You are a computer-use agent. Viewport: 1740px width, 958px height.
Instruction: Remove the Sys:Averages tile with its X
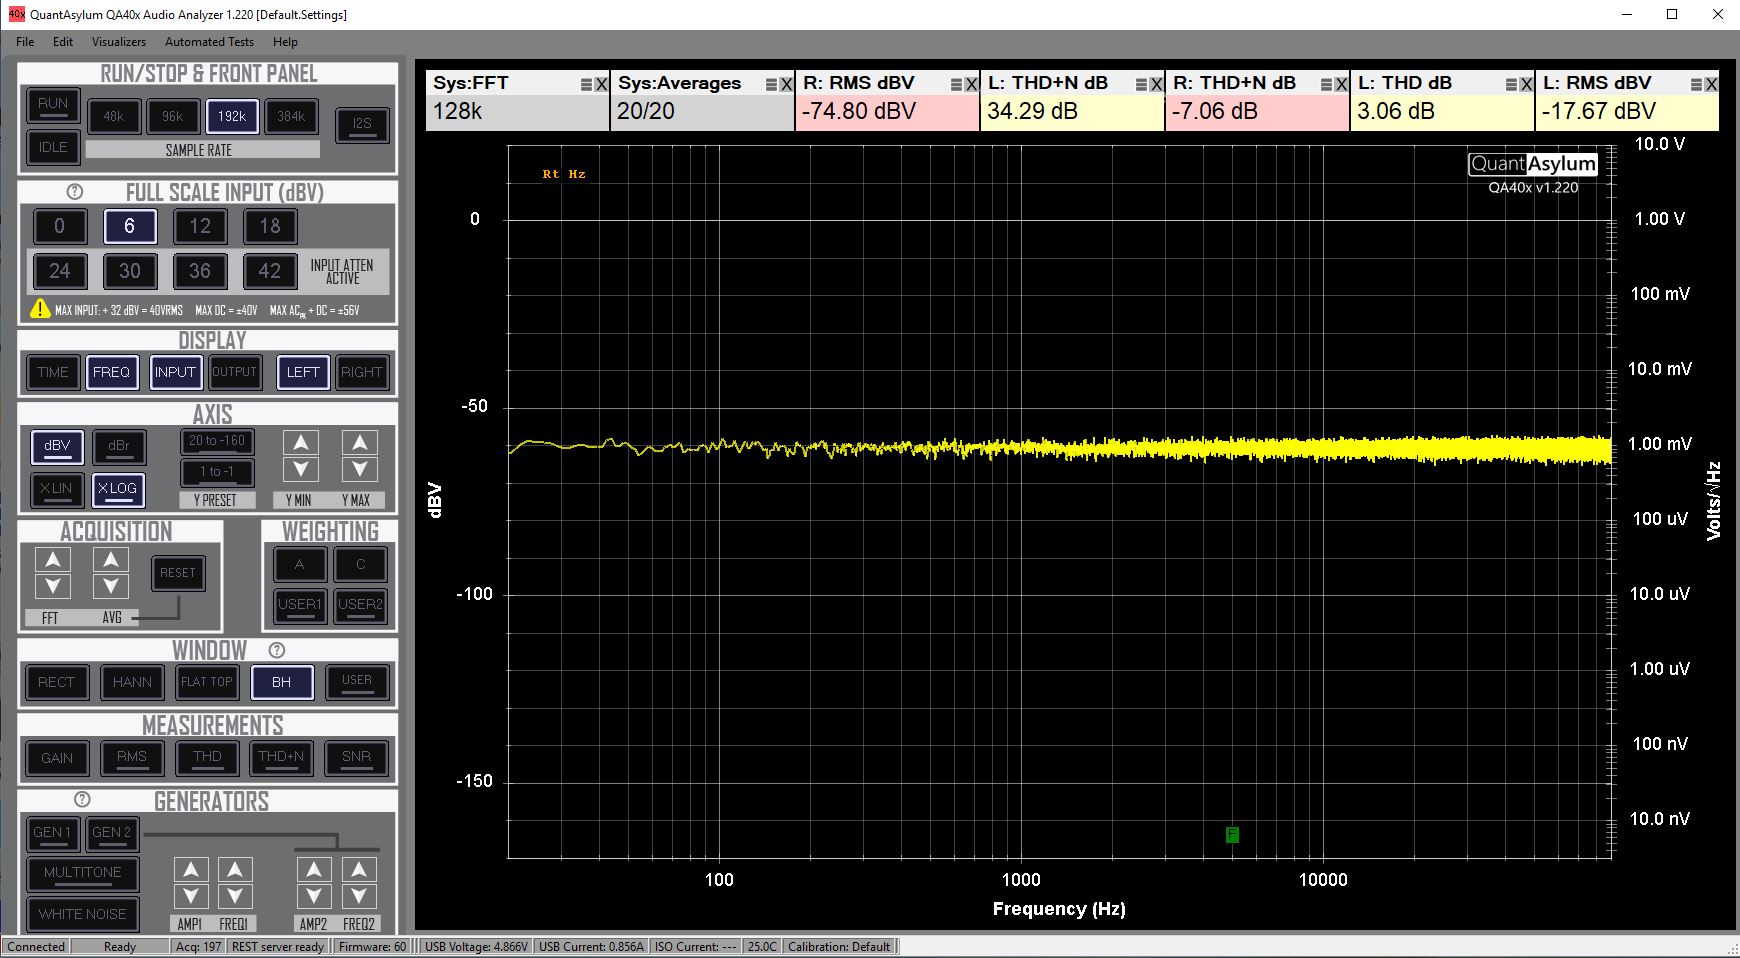point(786,85)
